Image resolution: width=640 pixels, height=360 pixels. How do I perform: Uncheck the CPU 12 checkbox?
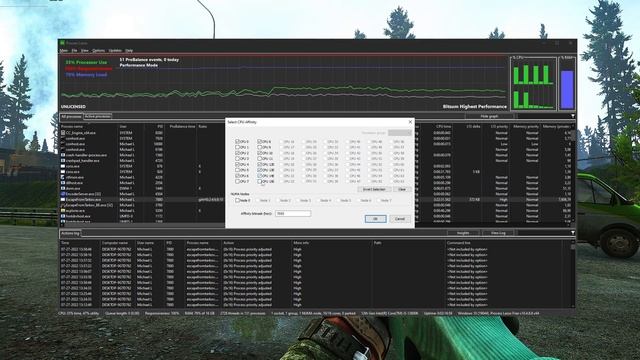click(x=259, y=164)
